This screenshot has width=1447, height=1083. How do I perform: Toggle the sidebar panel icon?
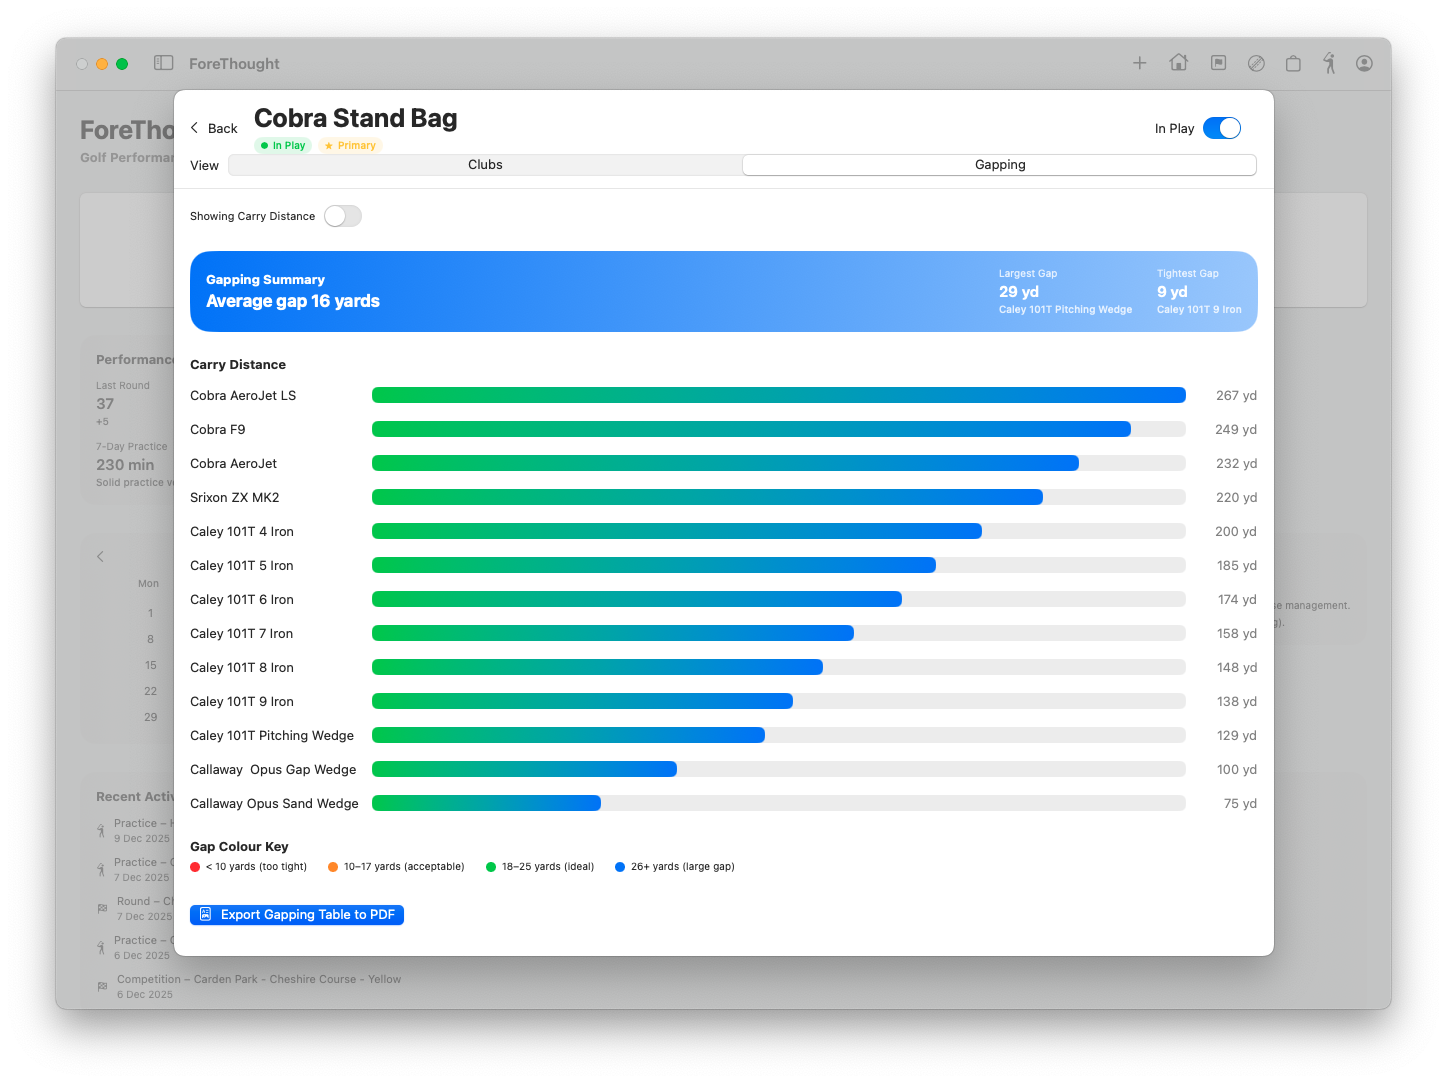click(x=164, y=63)
